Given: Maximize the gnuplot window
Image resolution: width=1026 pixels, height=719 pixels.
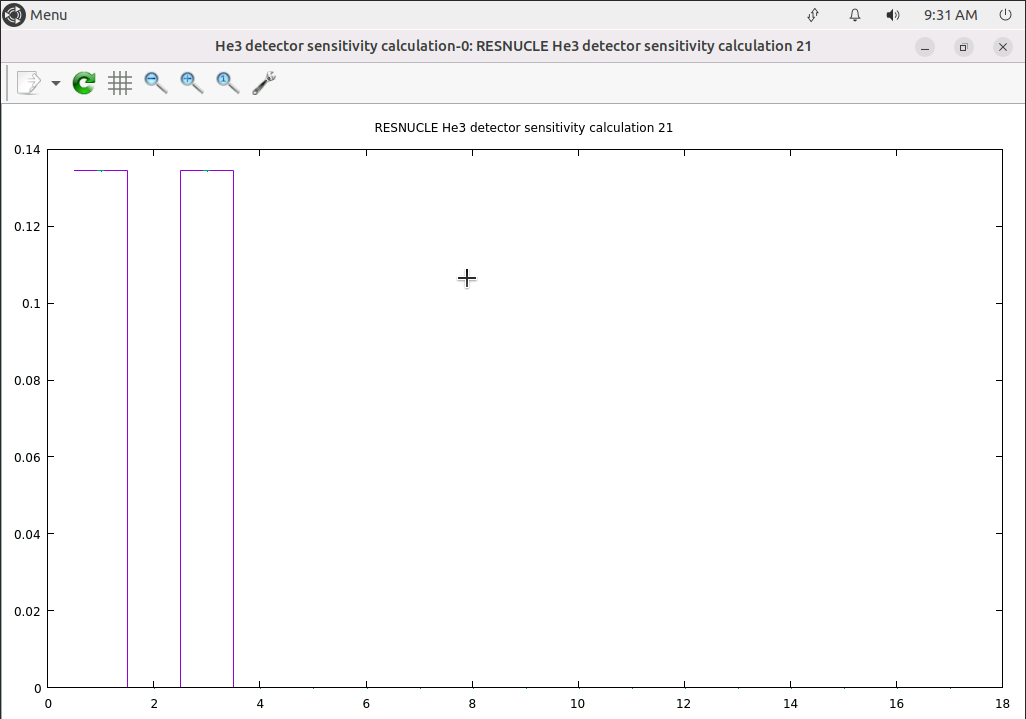Looking at the screenshot, I should pyautogui.click(x=963, y=47).
